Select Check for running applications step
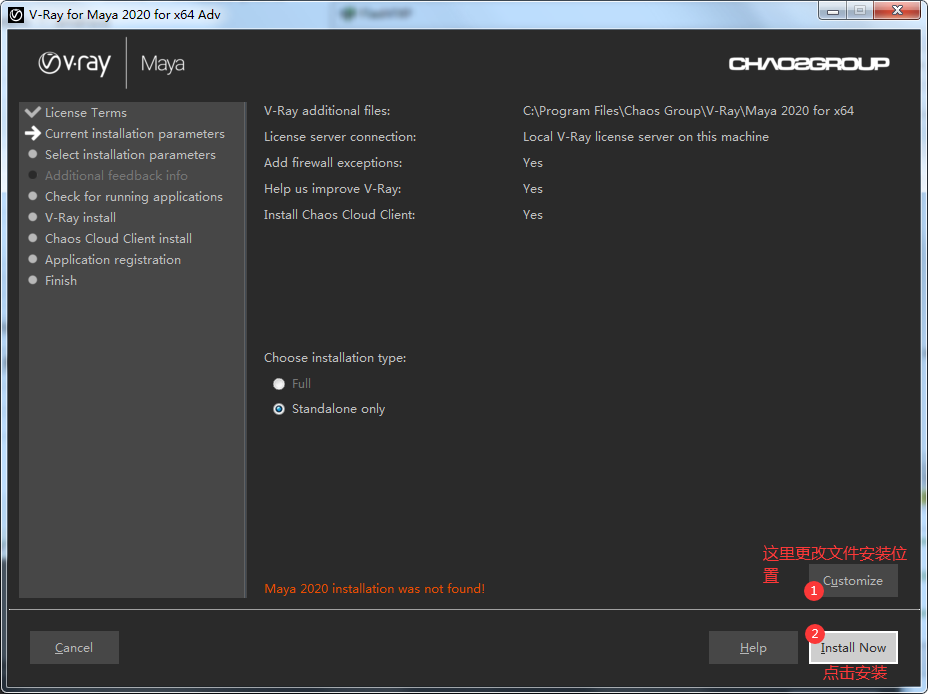Viewport: 928px width, 694px height. pos(134,196)
